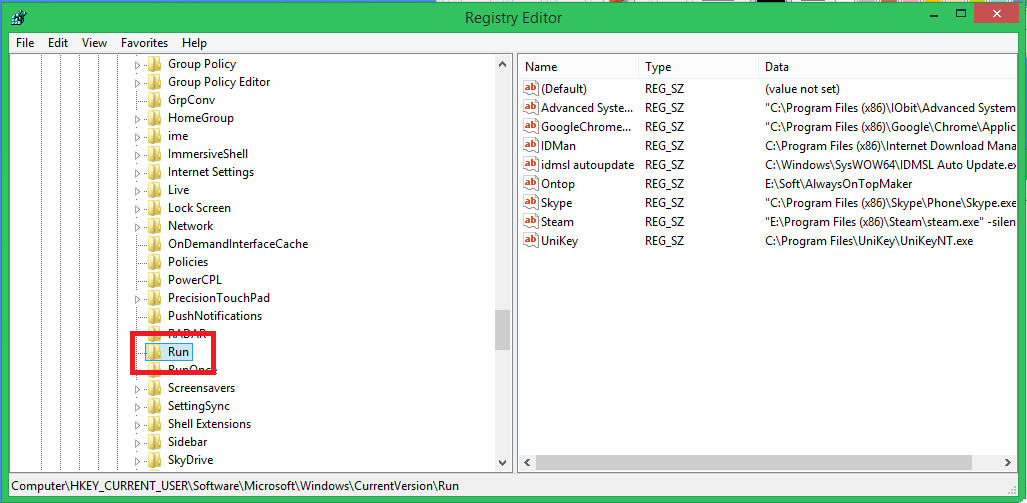Expand the Group Policy Editor key

point(137,83)
